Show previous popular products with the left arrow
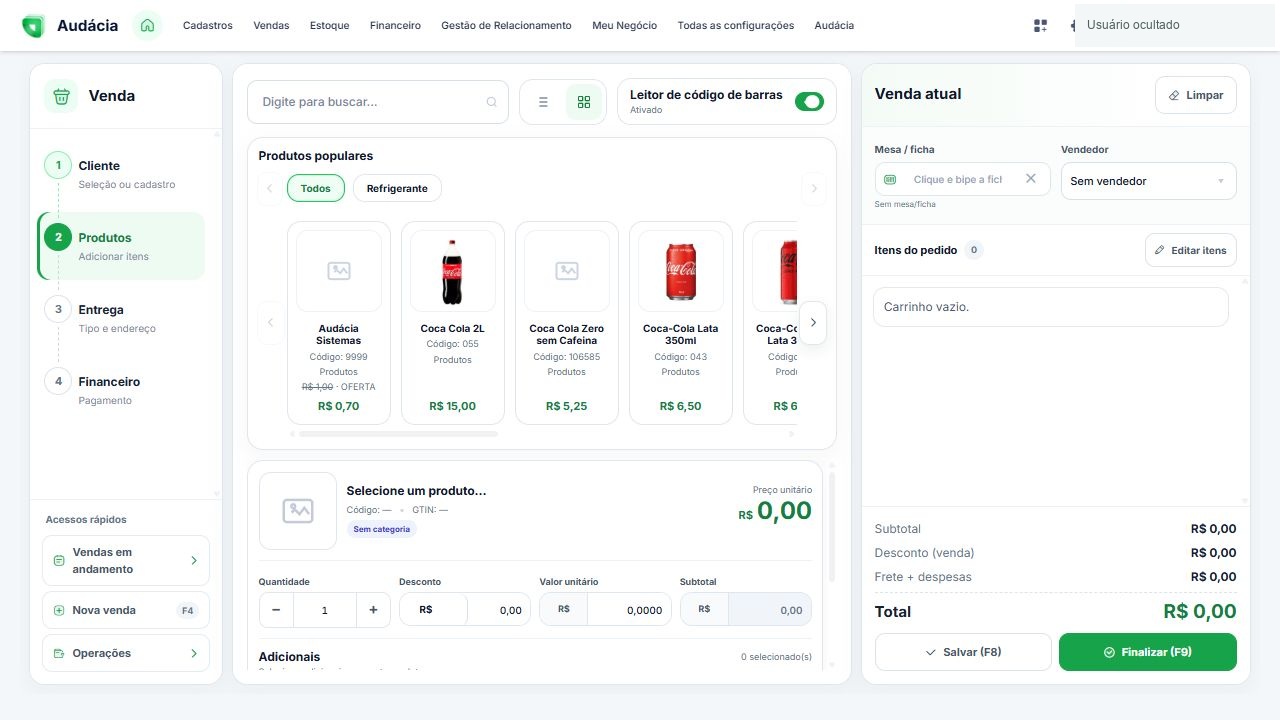 269,323
